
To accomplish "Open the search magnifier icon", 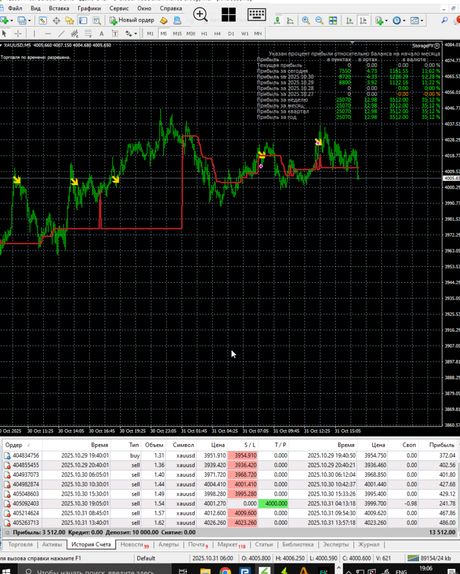I will [x=444, y=20].
